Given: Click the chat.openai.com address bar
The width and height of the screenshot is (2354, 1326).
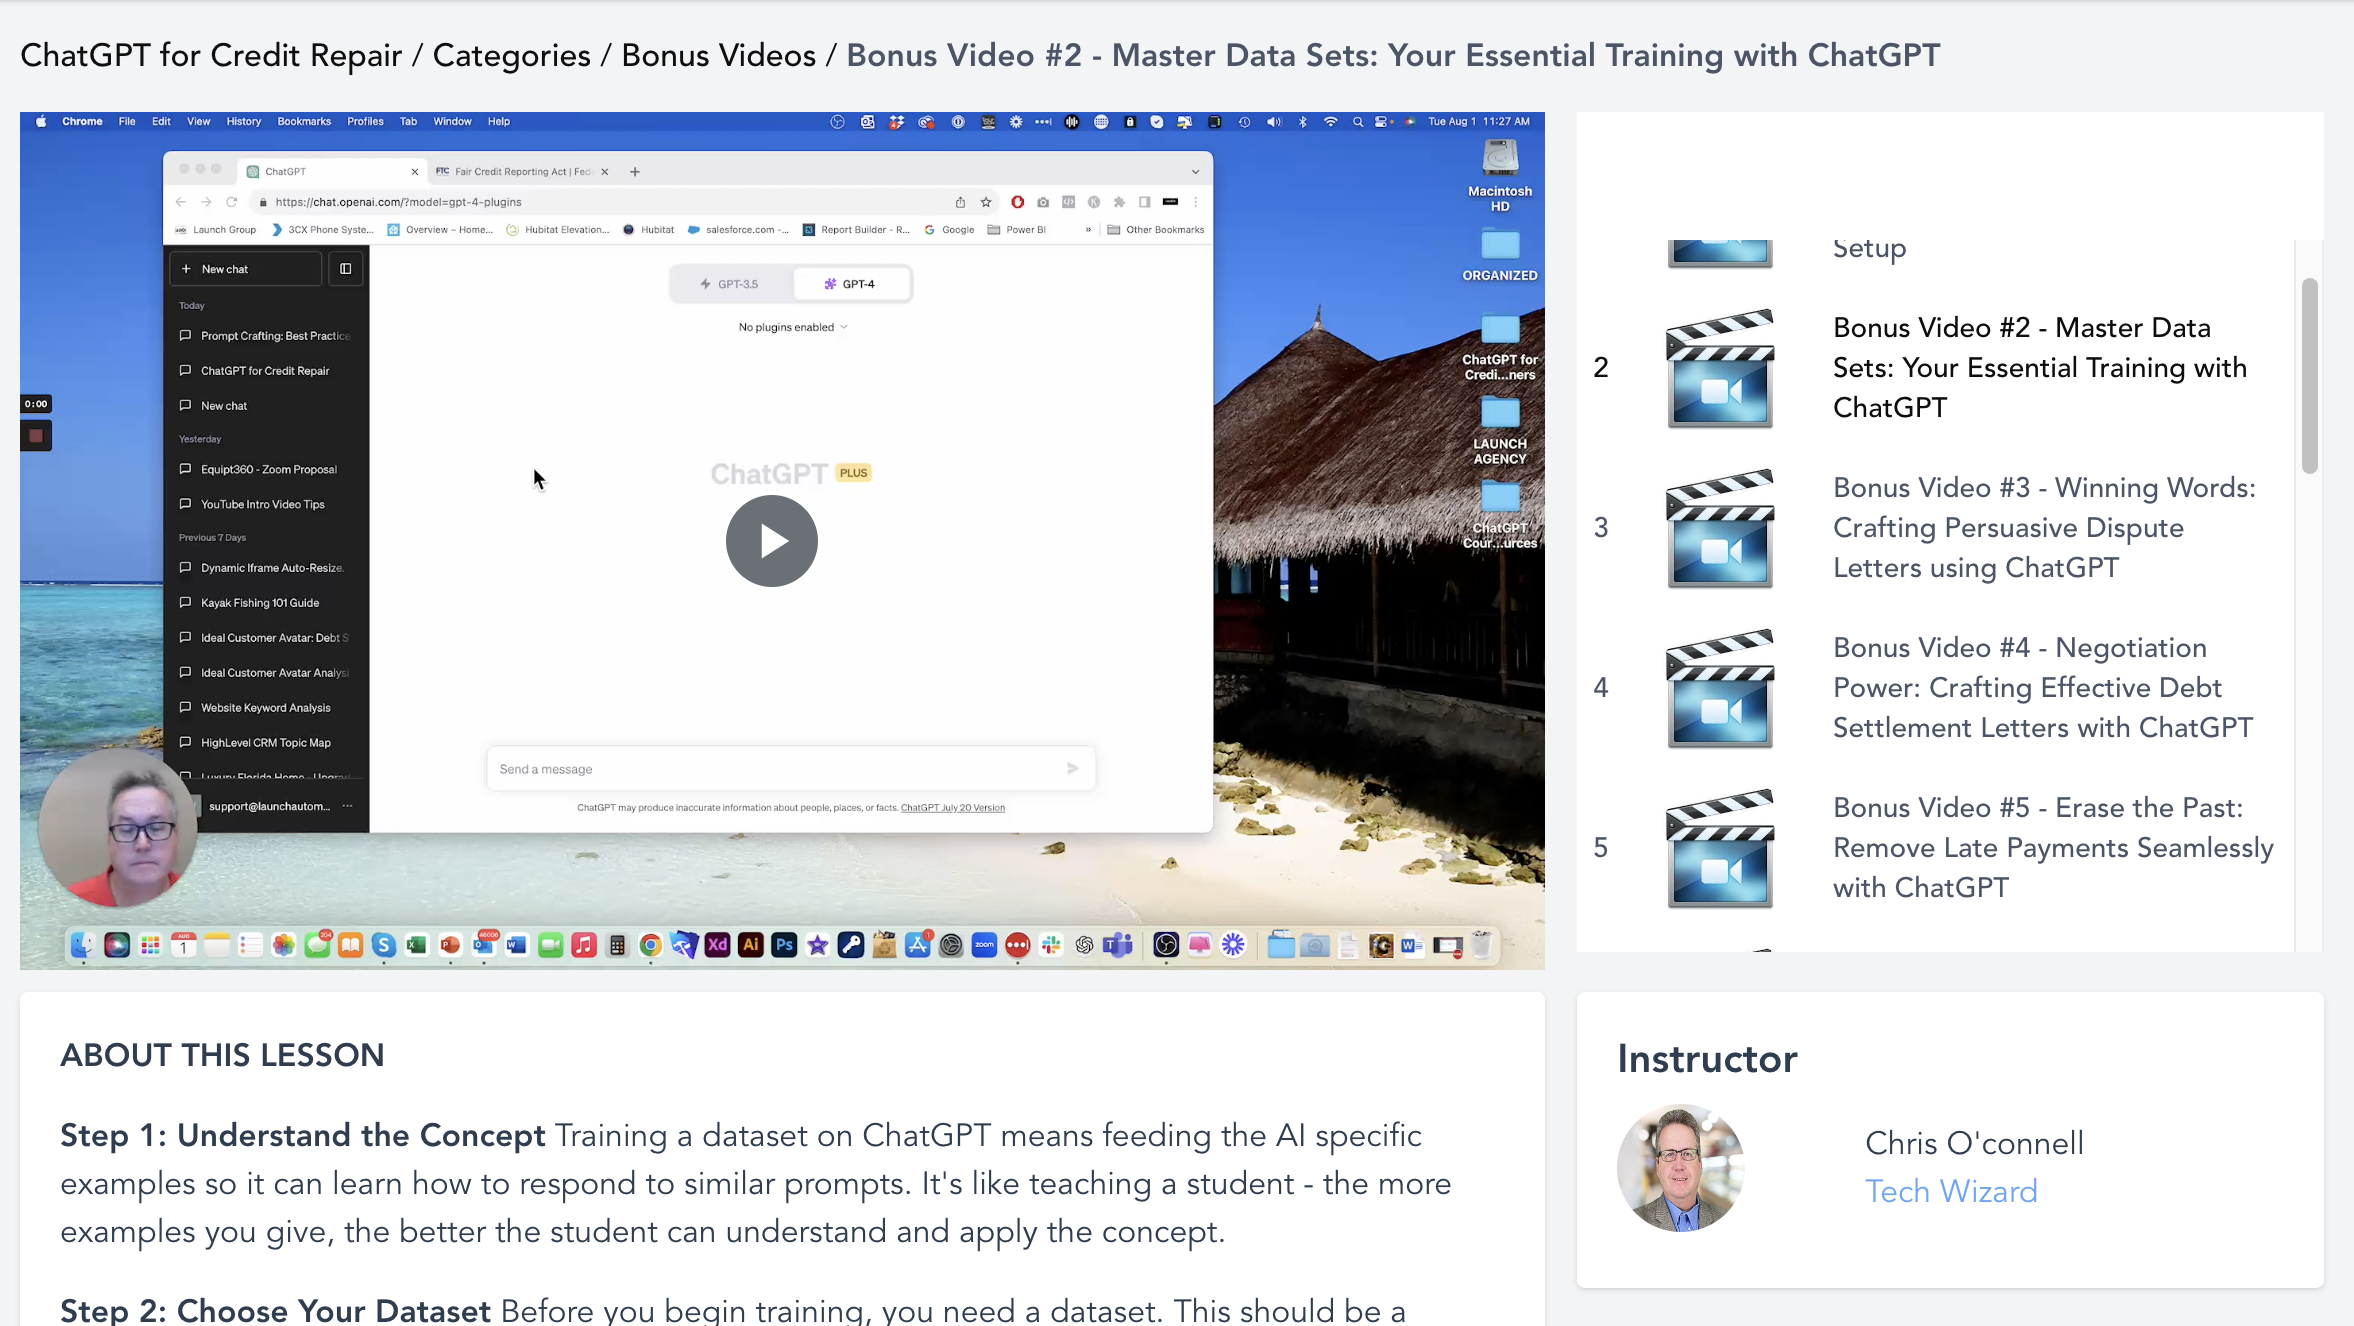Looking at the screenshot, I should coord(600,202).
